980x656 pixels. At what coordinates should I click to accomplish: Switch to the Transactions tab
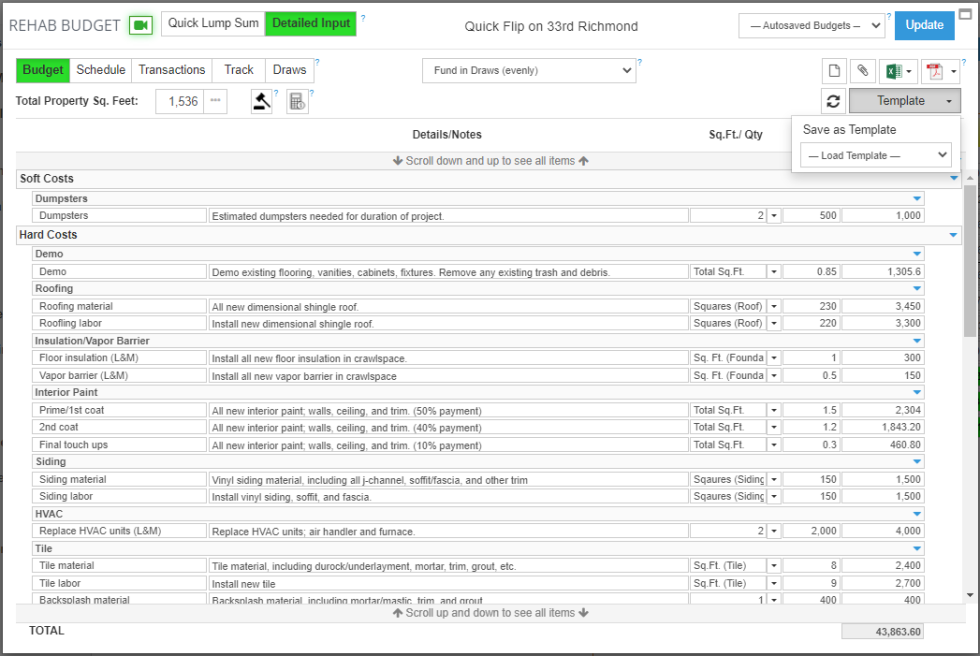(171, 71)
